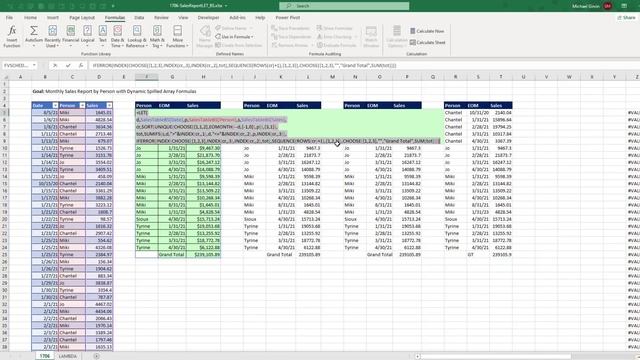The width and height of the screenshot is (640, 360).
Task: Open the Date column filter dropdown
Action: click(55, 105)
